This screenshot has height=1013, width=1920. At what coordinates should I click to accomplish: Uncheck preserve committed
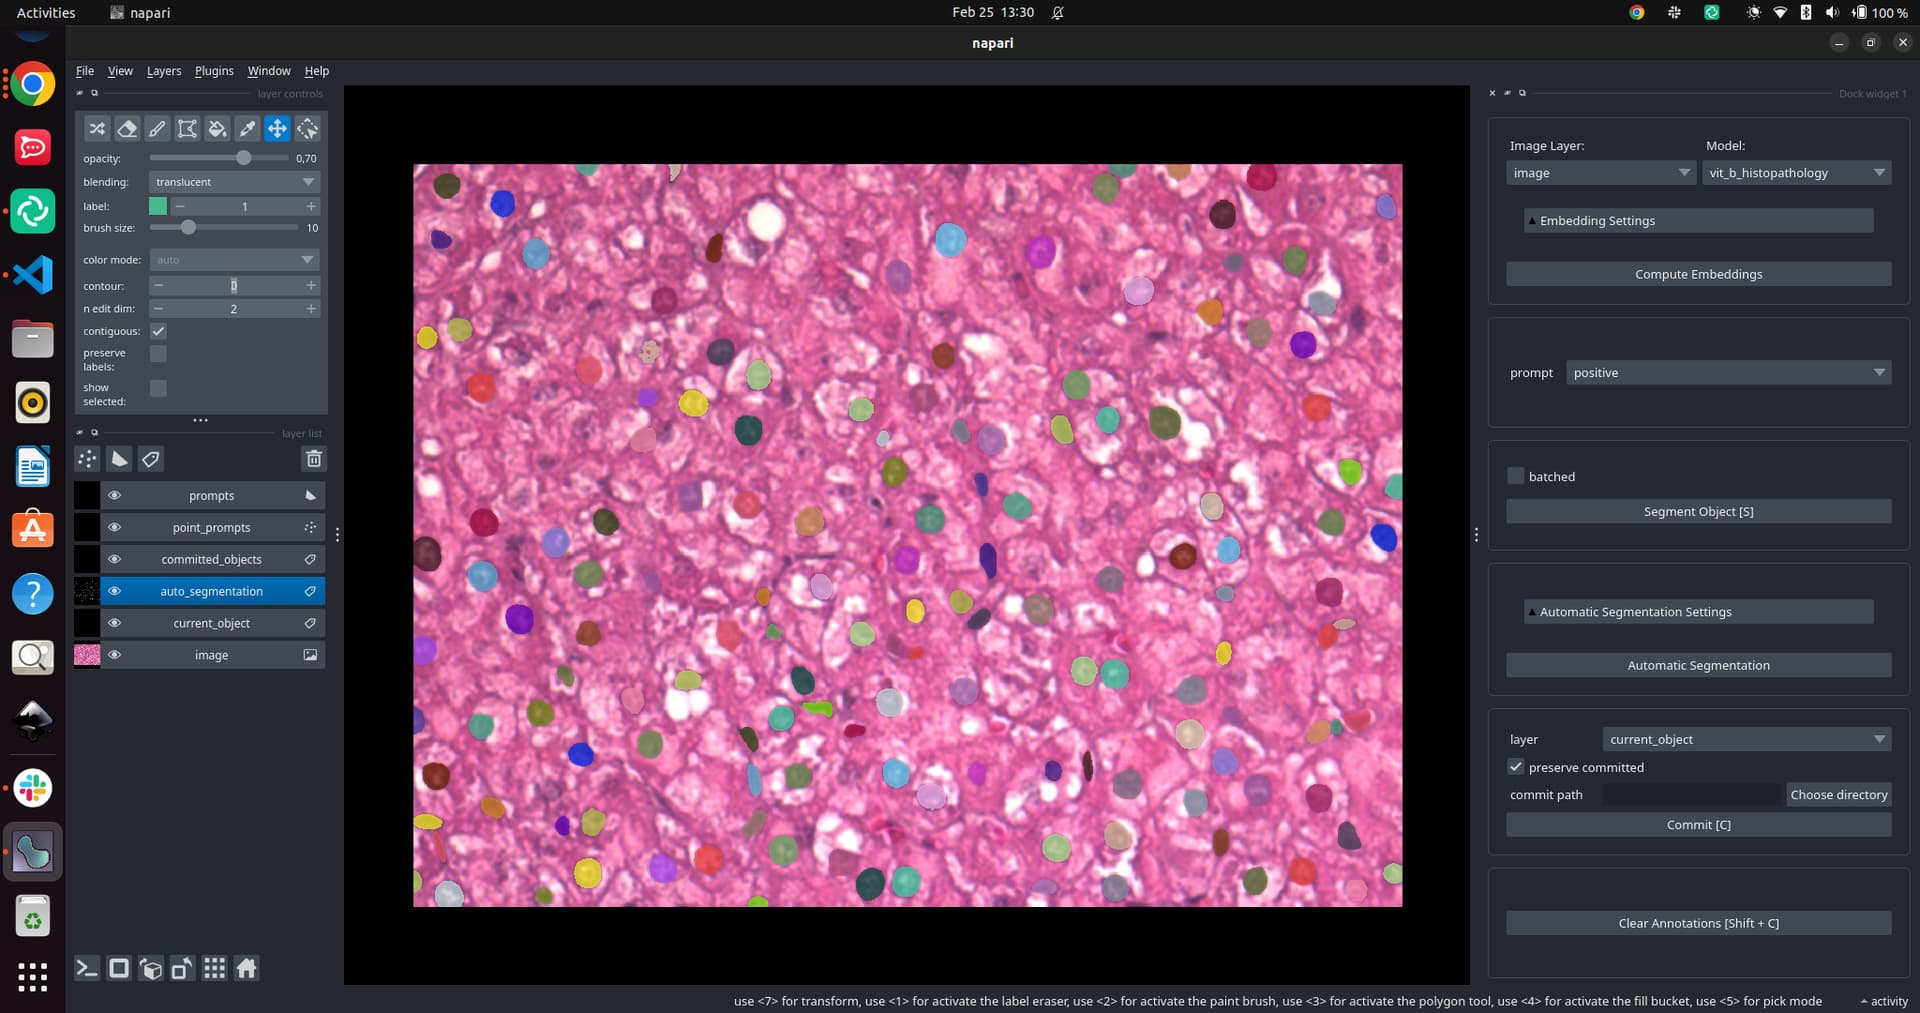1516,767
